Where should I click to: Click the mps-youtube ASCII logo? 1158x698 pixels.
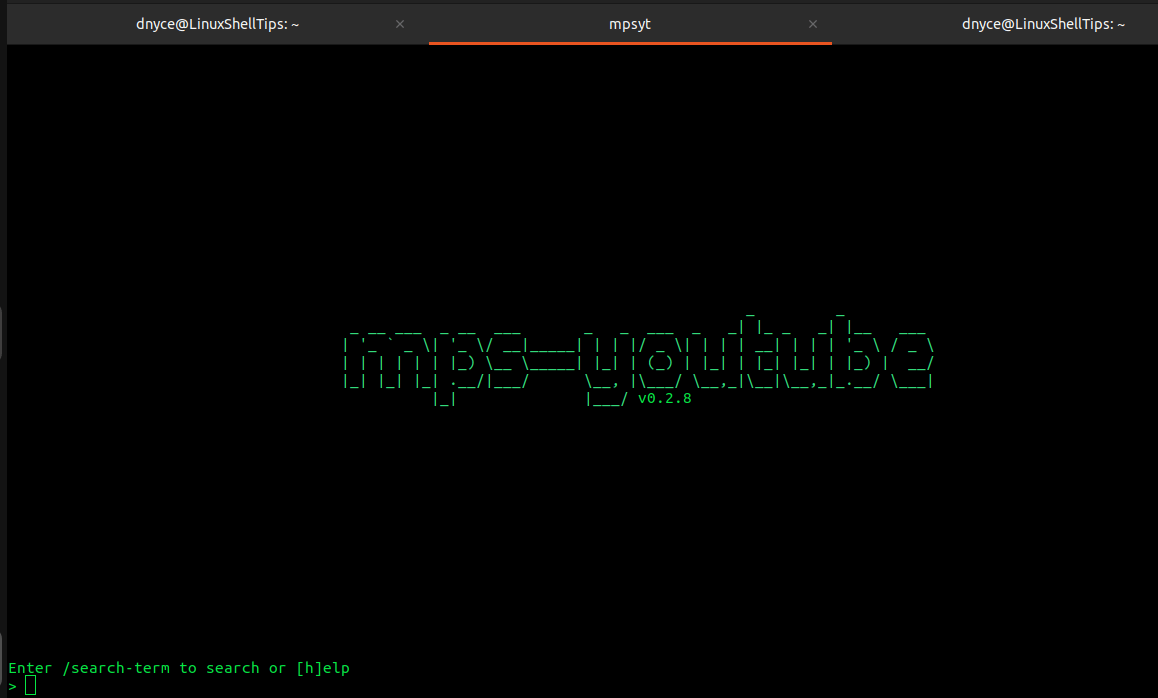click(638, 360)
